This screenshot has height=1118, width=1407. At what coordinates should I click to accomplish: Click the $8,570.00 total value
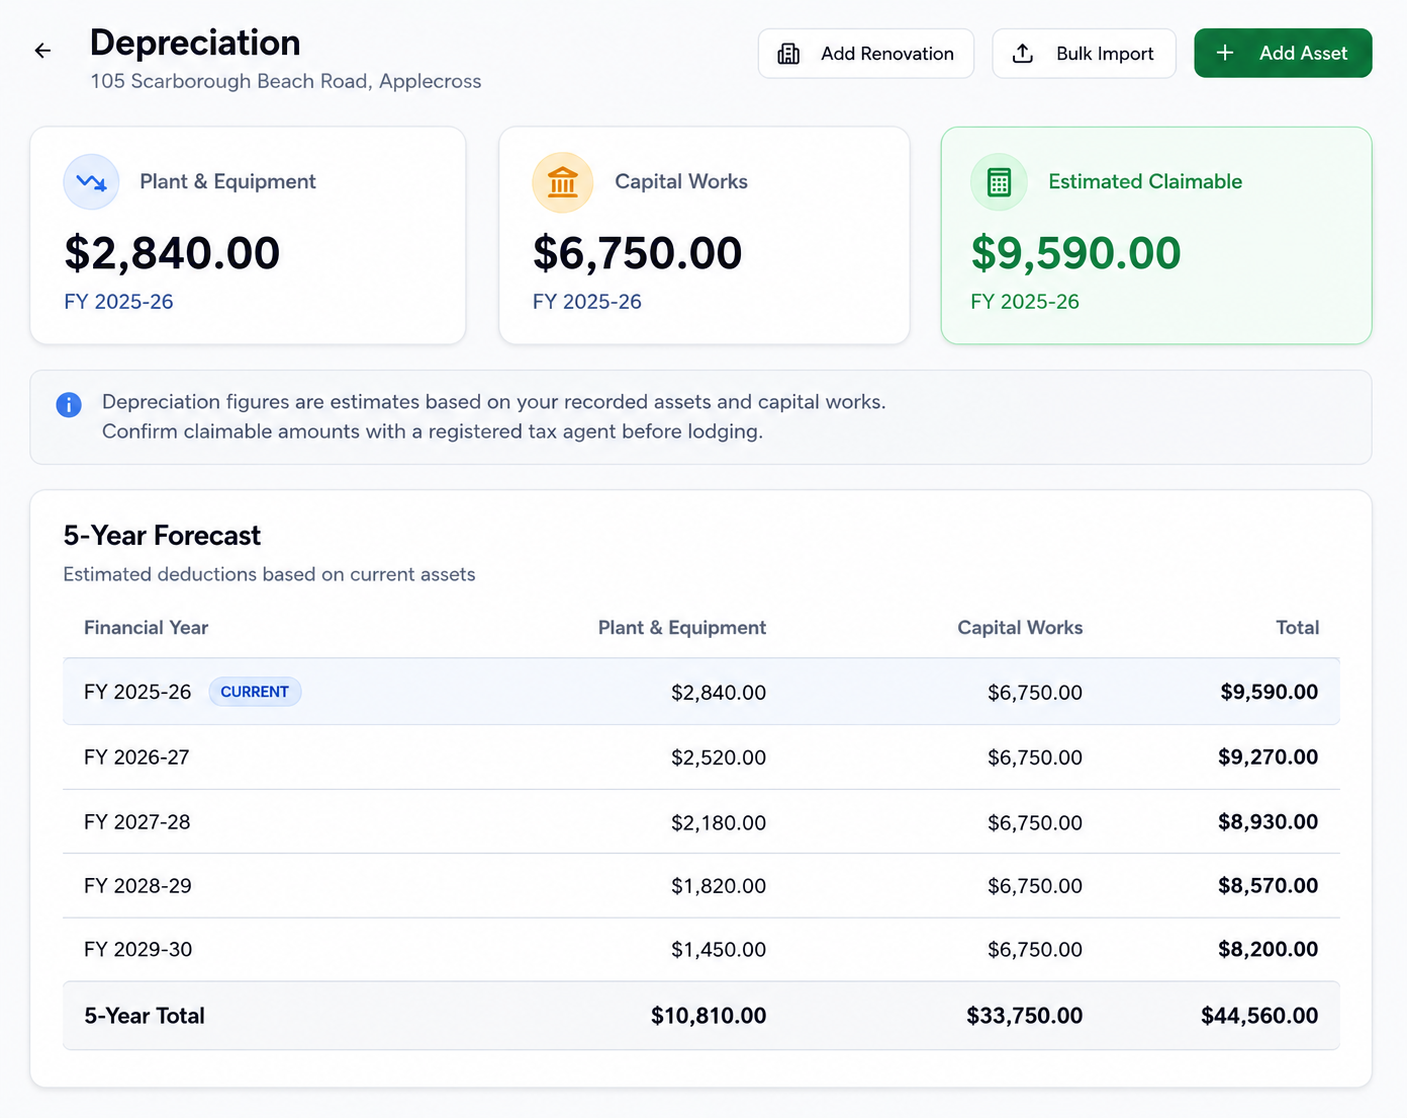pyautogui.click(x=1268, y=886)
